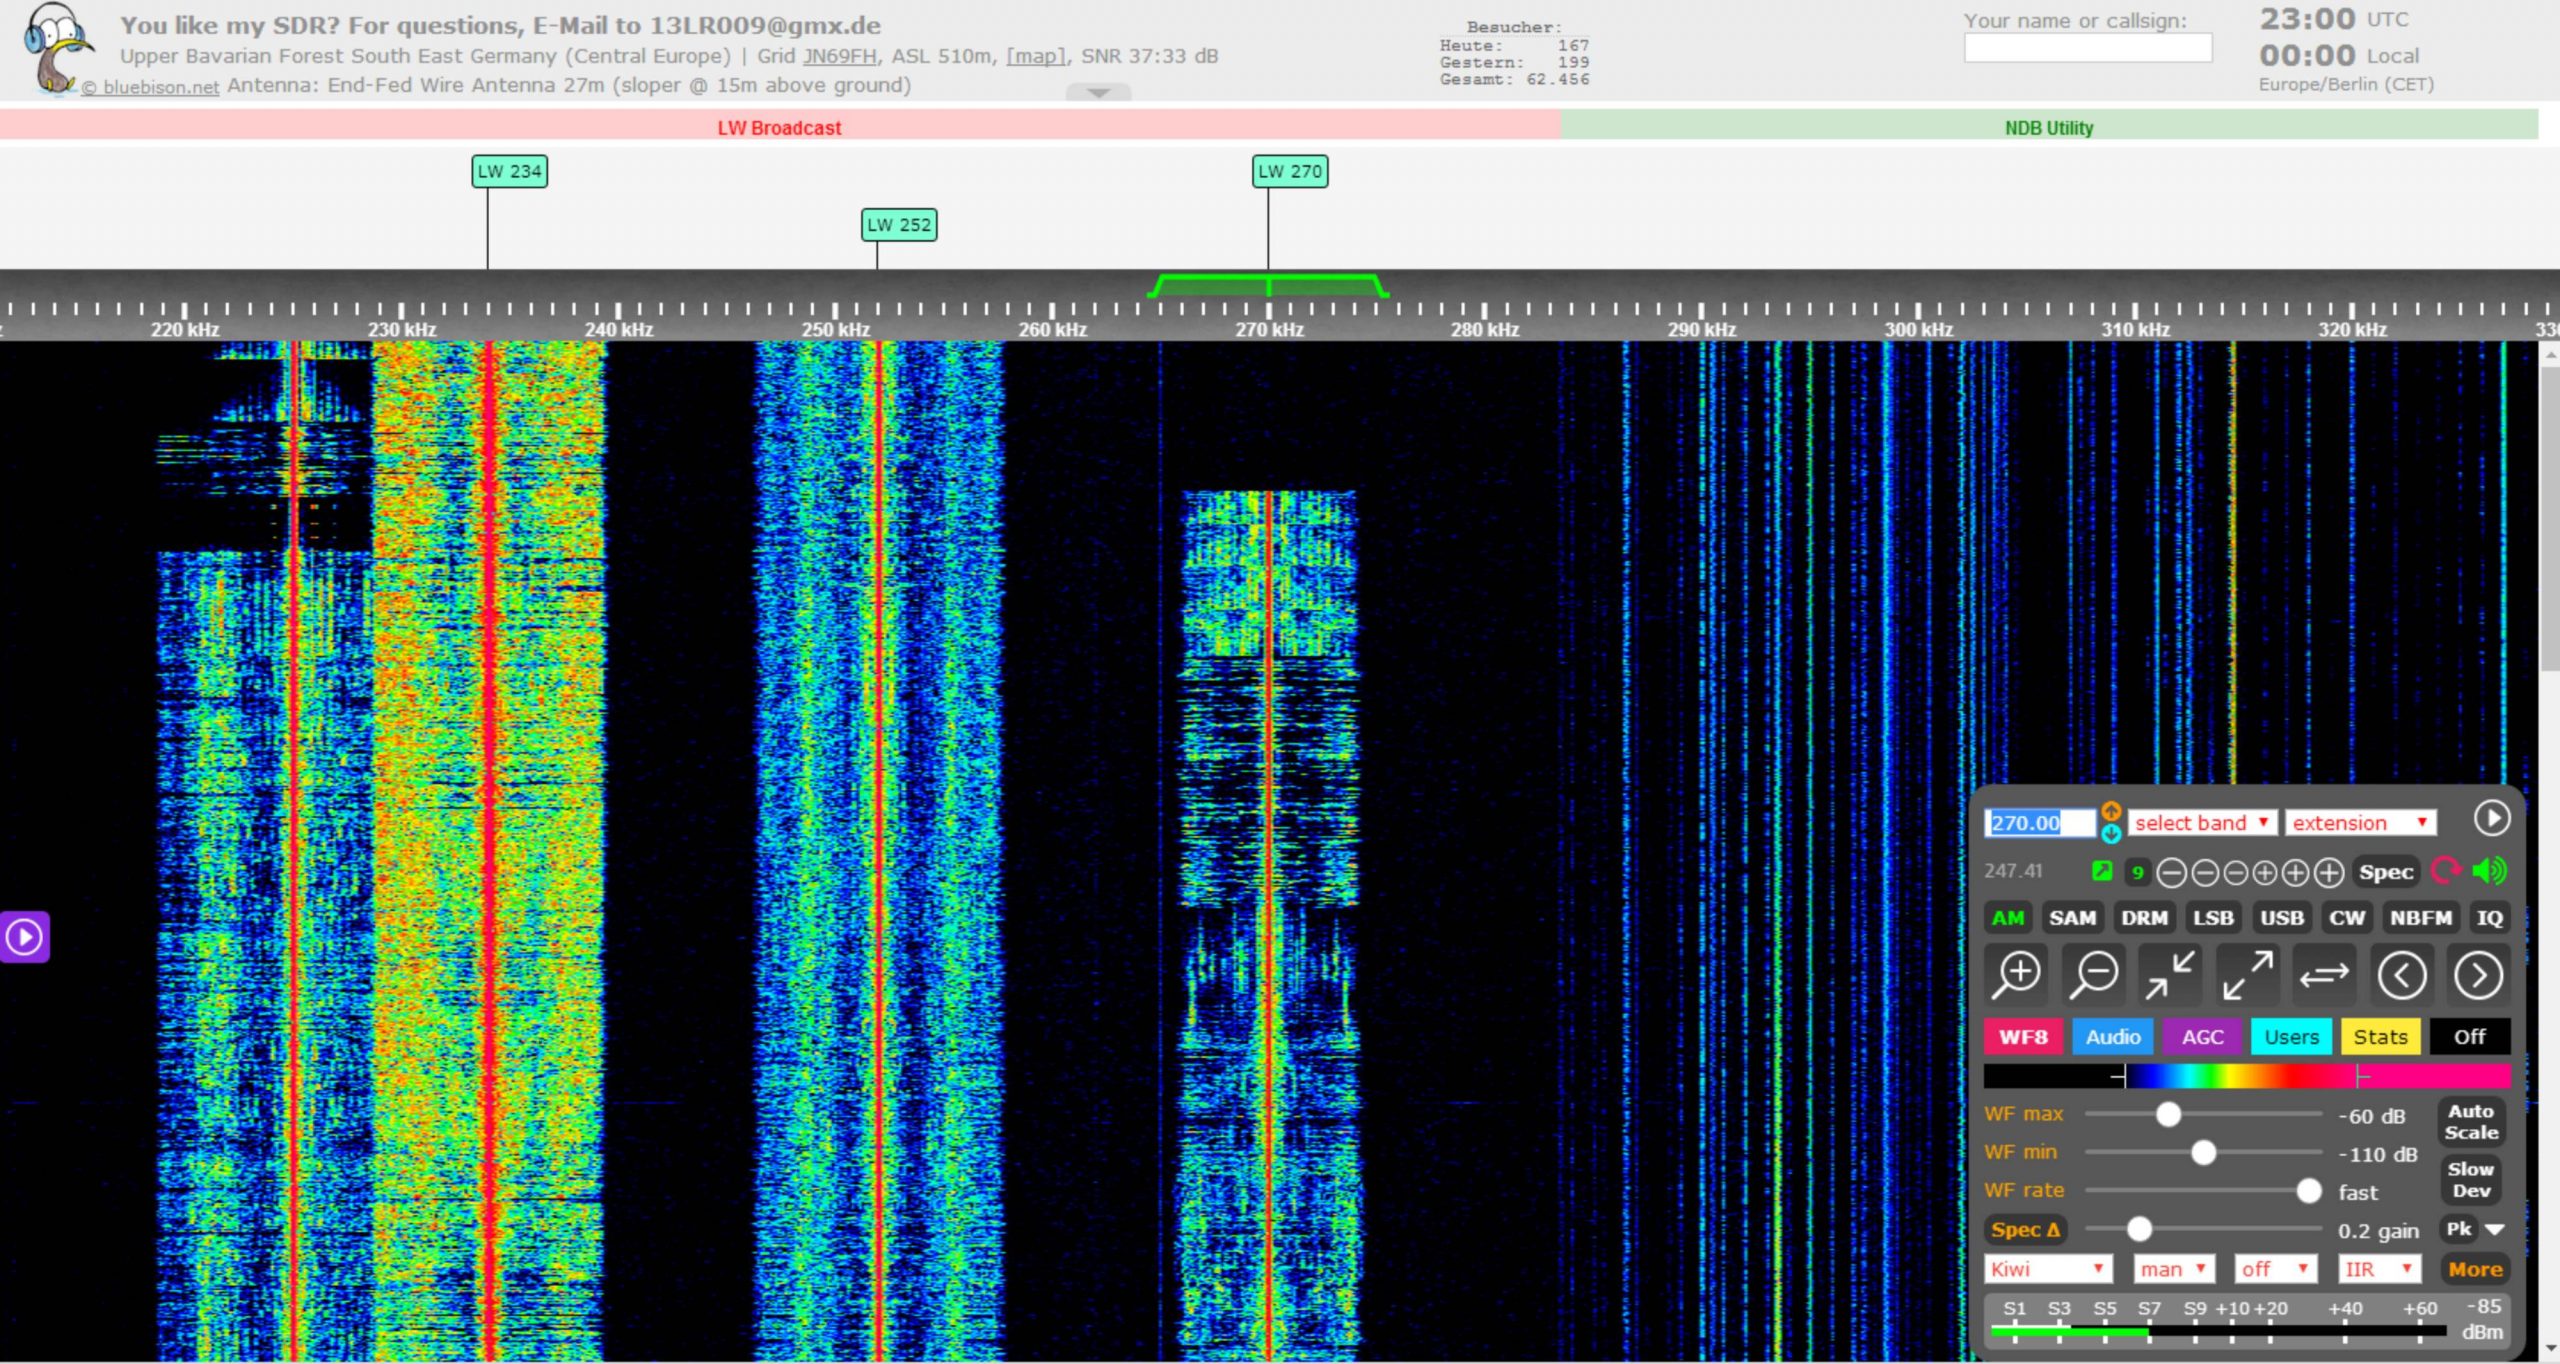Switch demodulation mode to USB
The width and height of the screenshot is (2560, 1364).
coord(2281,918)
